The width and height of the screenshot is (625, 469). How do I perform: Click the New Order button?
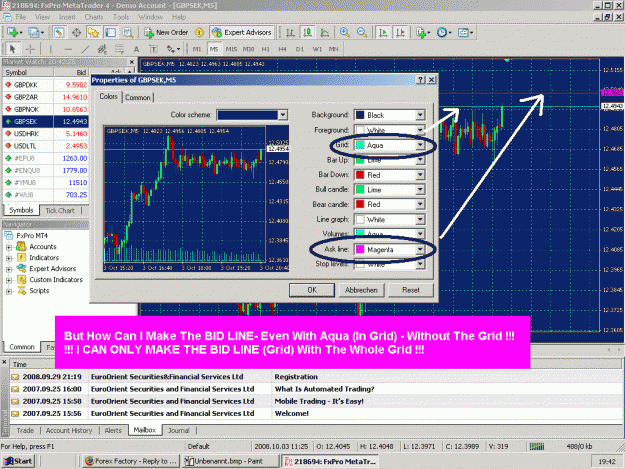click(166, 32)
